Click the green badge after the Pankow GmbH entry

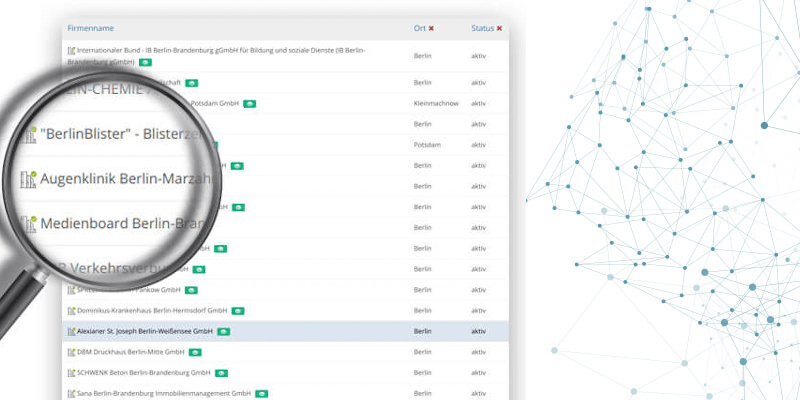coord(191,290)
